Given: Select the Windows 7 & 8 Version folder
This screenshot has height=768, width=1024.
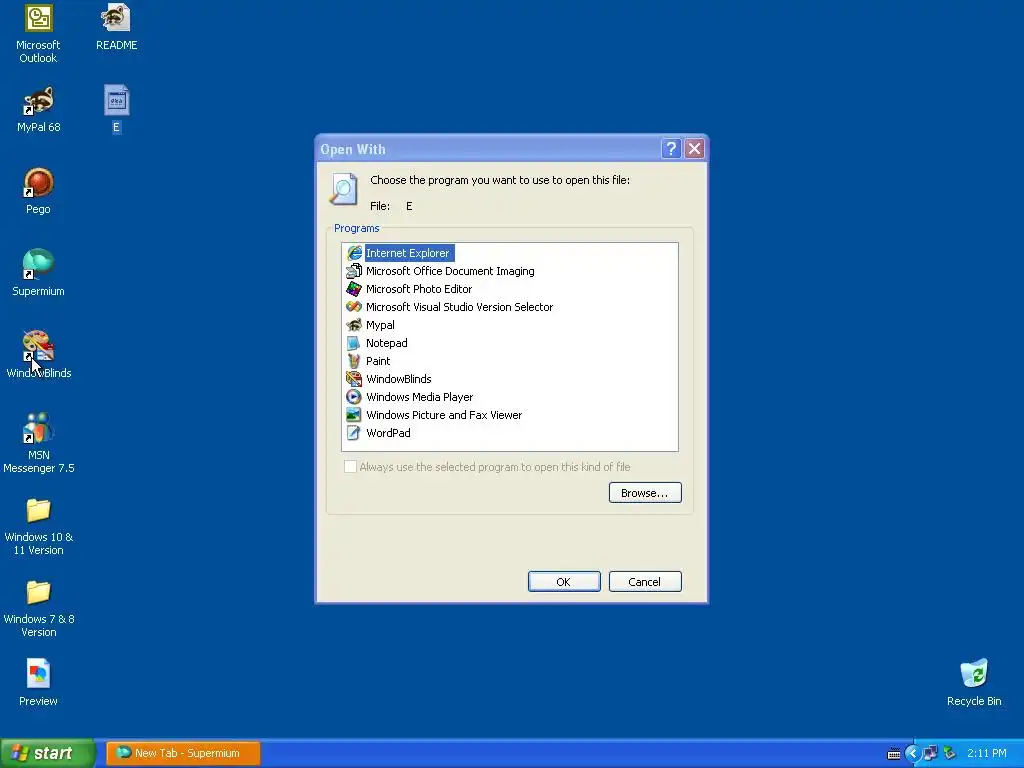Looking at the screenshot, I should pos(38,608).
